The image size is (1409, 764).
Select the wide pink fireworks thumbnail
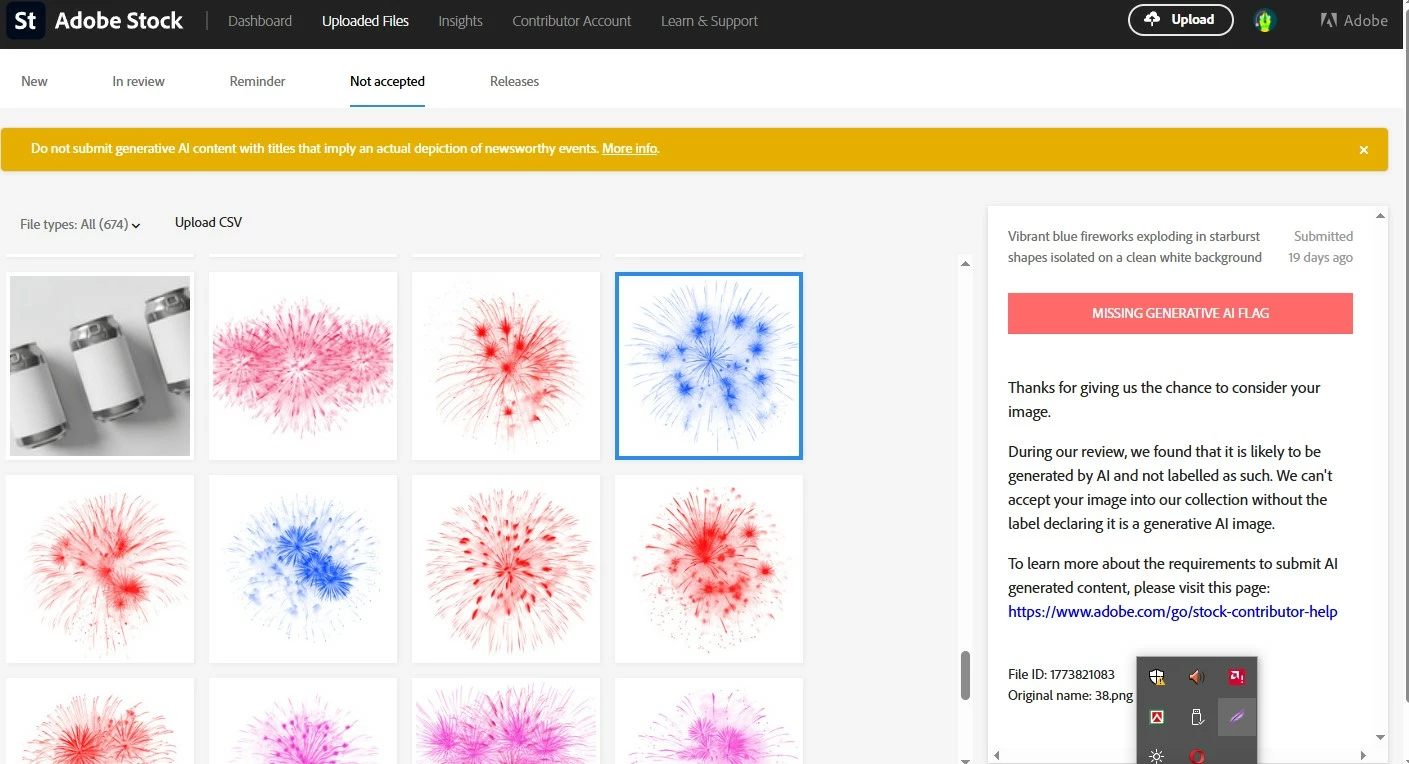[x=303, y=366]
